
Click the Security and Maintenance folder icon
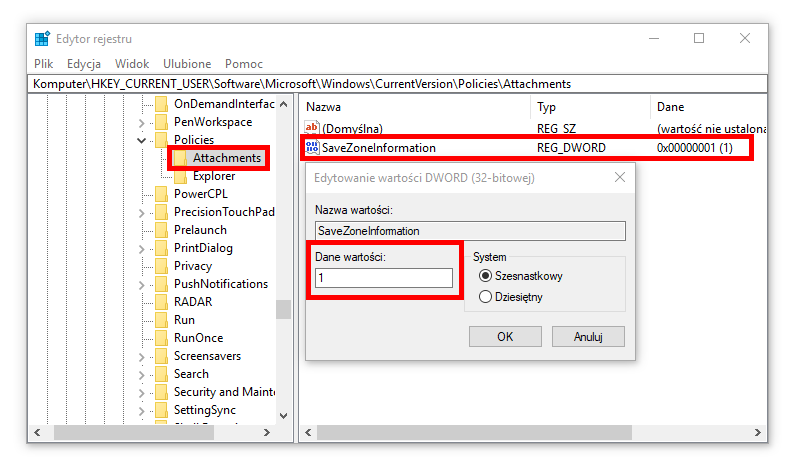click(x=162, y=392)
